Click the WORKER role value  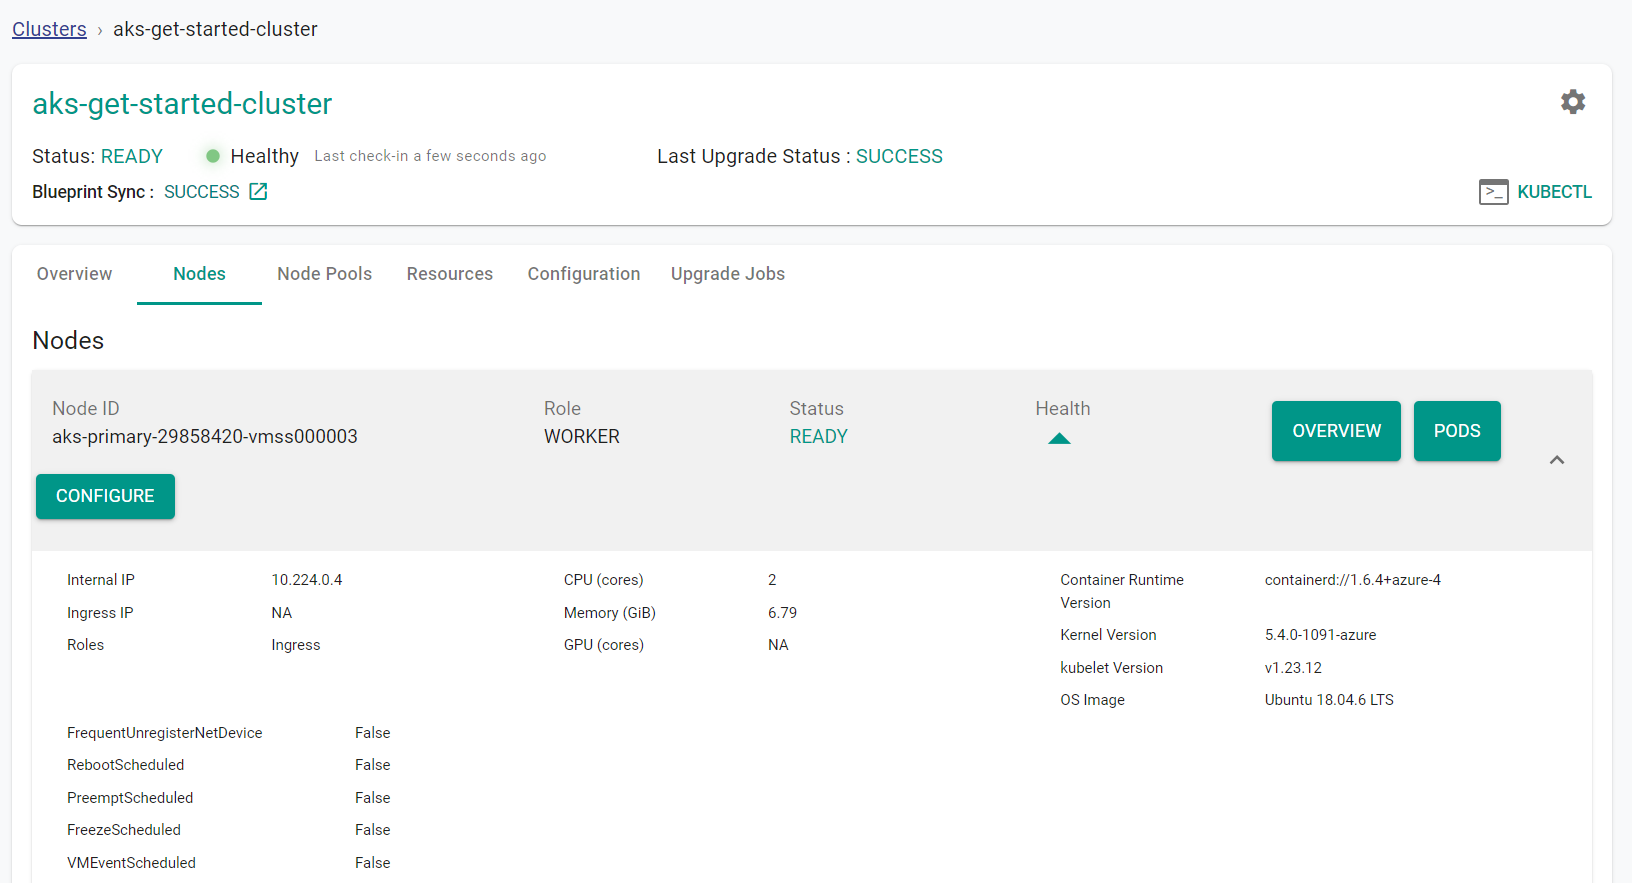click(582, 437)
